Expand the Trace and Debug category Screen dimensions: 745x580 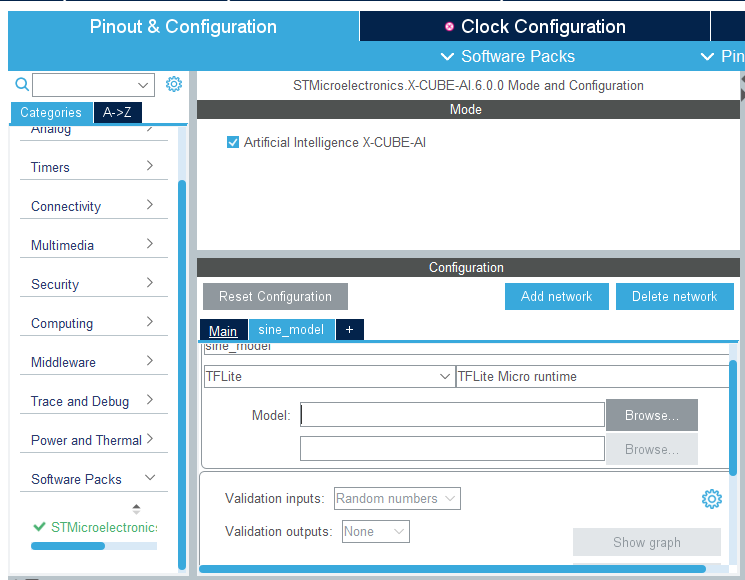(x=94, y=400)
